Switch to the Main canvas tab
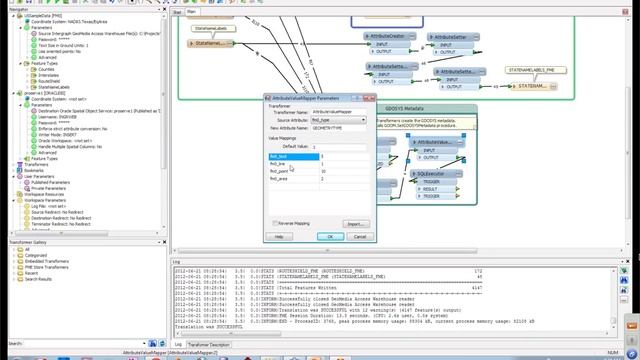The image size is (640, 360). (x=191, y=12)
